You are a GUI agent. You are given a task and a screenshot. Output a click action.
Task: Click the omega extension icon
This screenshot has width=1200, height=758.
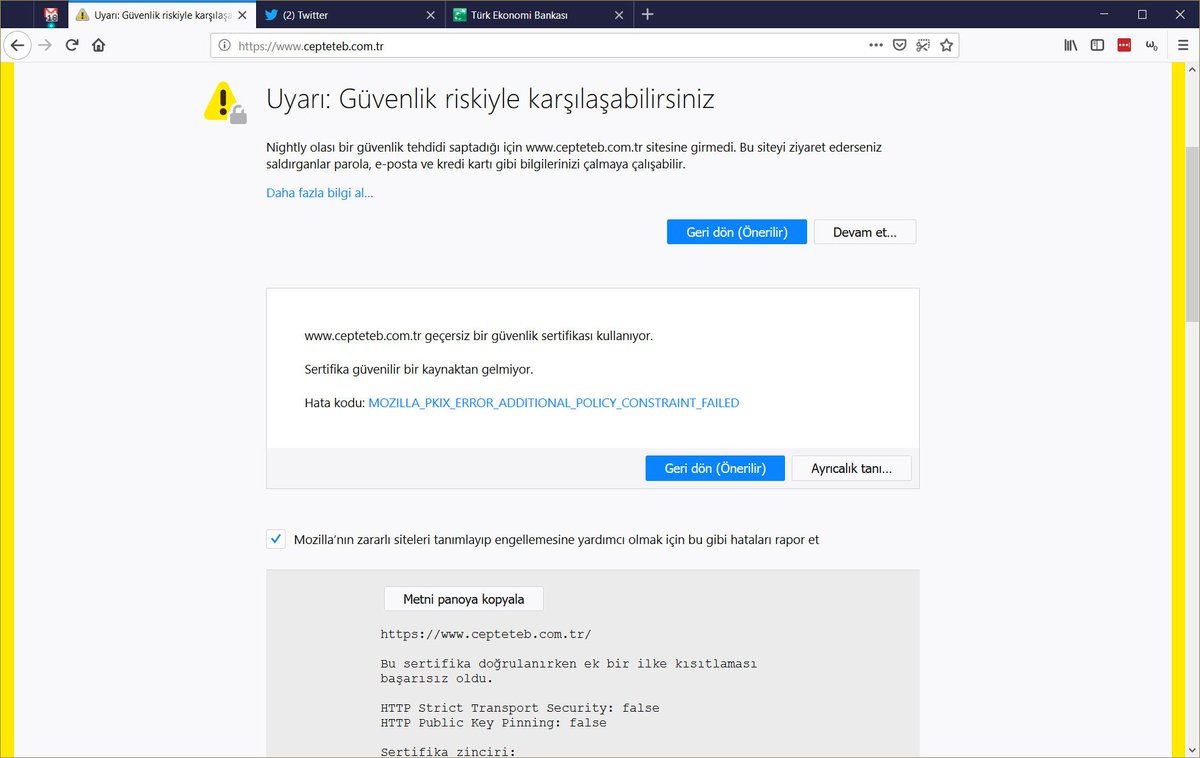click(x=1151, y=45)
